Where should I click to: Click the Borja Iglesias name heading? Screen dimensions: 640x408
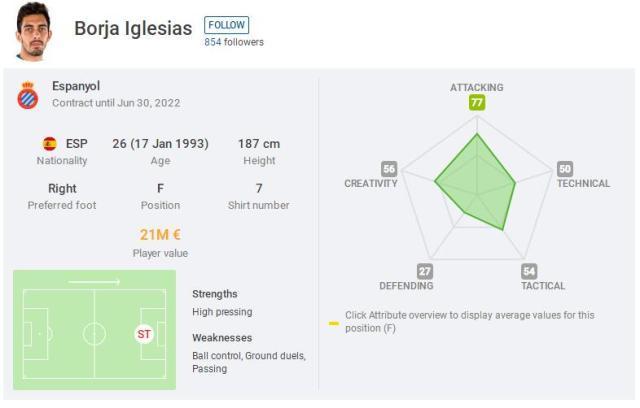coord(133,29)
